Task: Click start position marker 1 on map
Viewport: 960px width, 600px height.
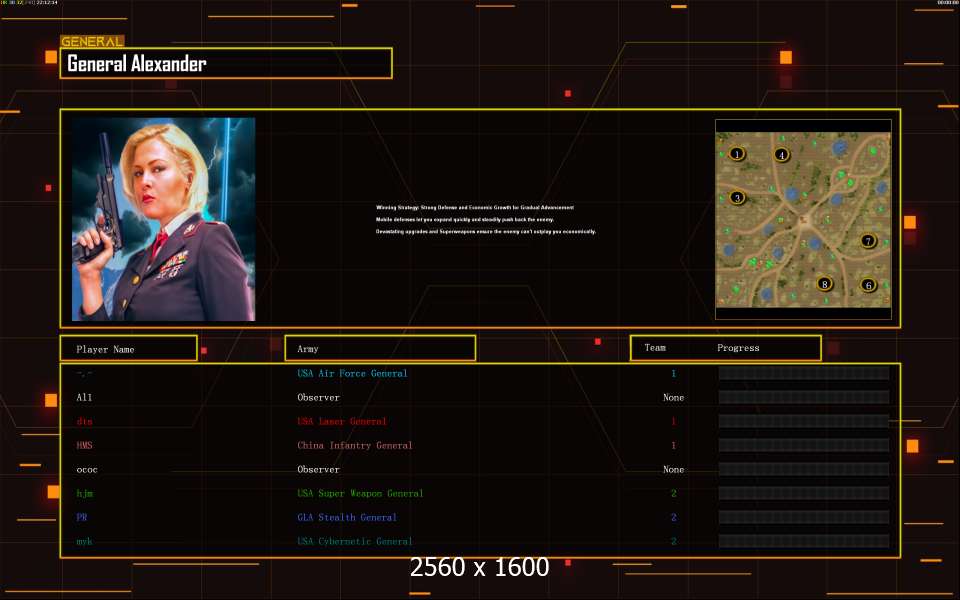Action: point(737,154)
